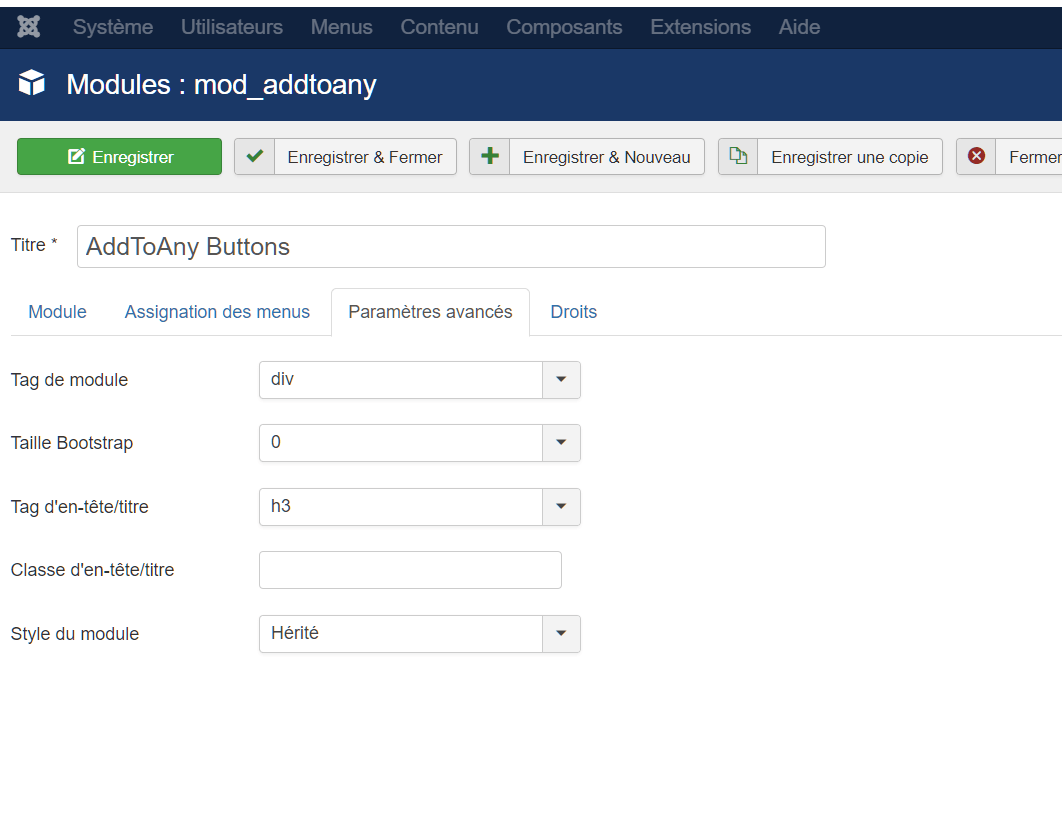
Task: Open the Style du module dropdown
Action: [419, 634]
